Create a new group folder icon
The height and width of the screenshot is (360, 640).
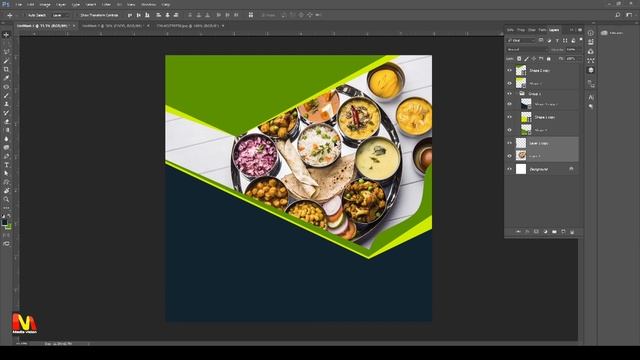554,232
